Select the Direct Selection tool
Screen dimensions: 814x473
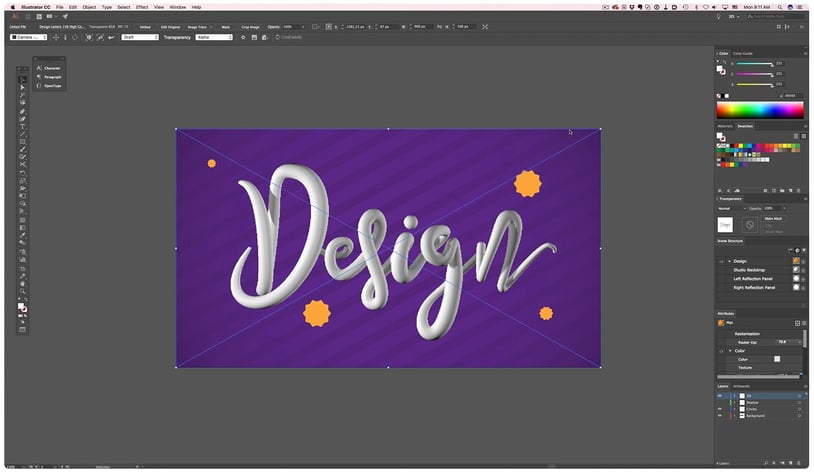coord(23,87)
